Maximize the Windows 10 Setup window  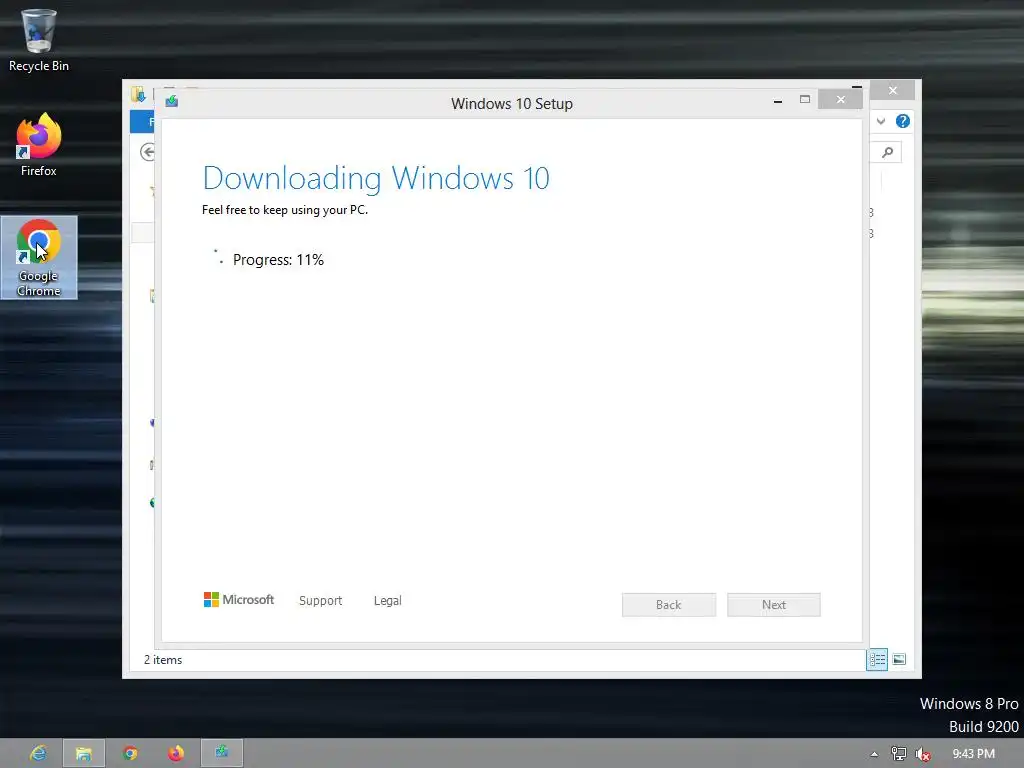tap(805, 100)
